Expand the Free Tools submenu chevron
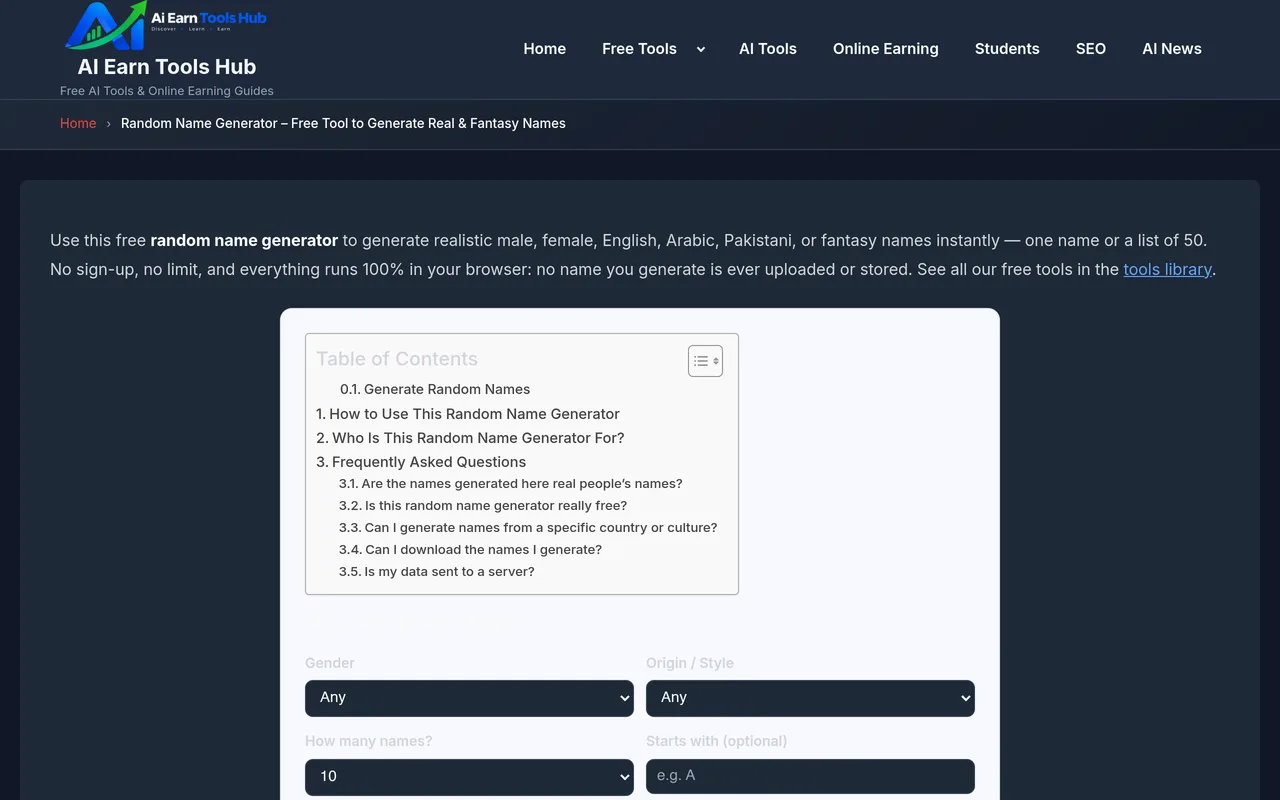 701,49
